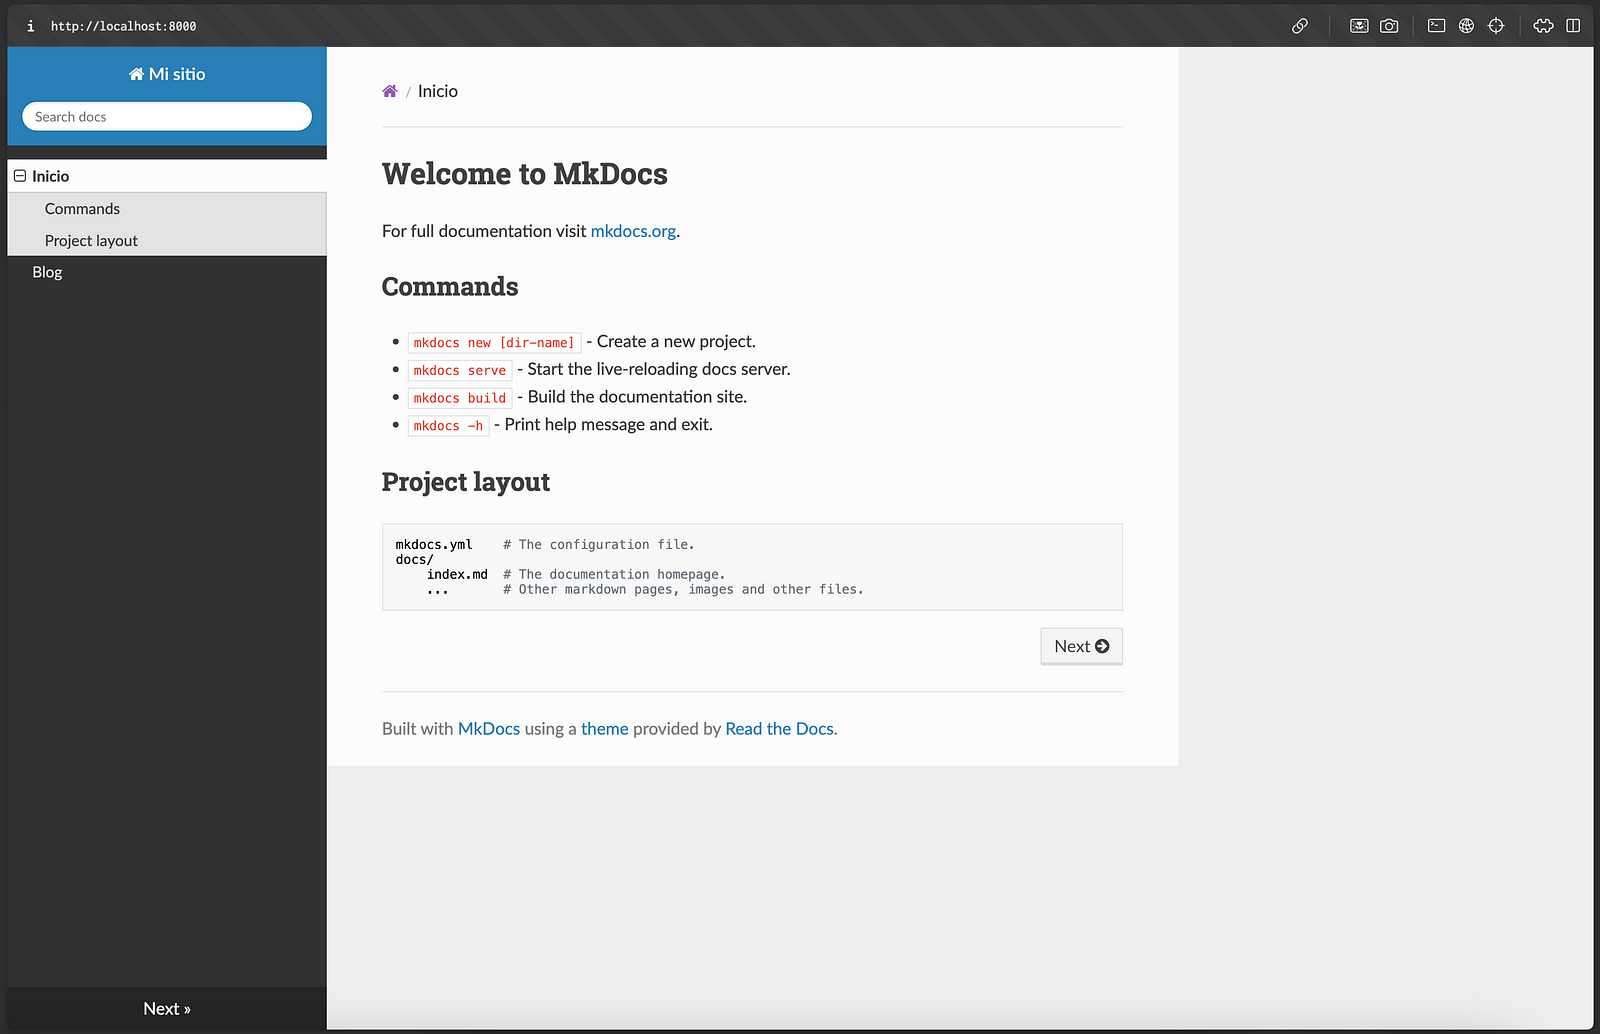The height and width of the screenshot is (1034, 1600).
Task: Click 'Print help message and exit.' text
Action: click(609, 425)
